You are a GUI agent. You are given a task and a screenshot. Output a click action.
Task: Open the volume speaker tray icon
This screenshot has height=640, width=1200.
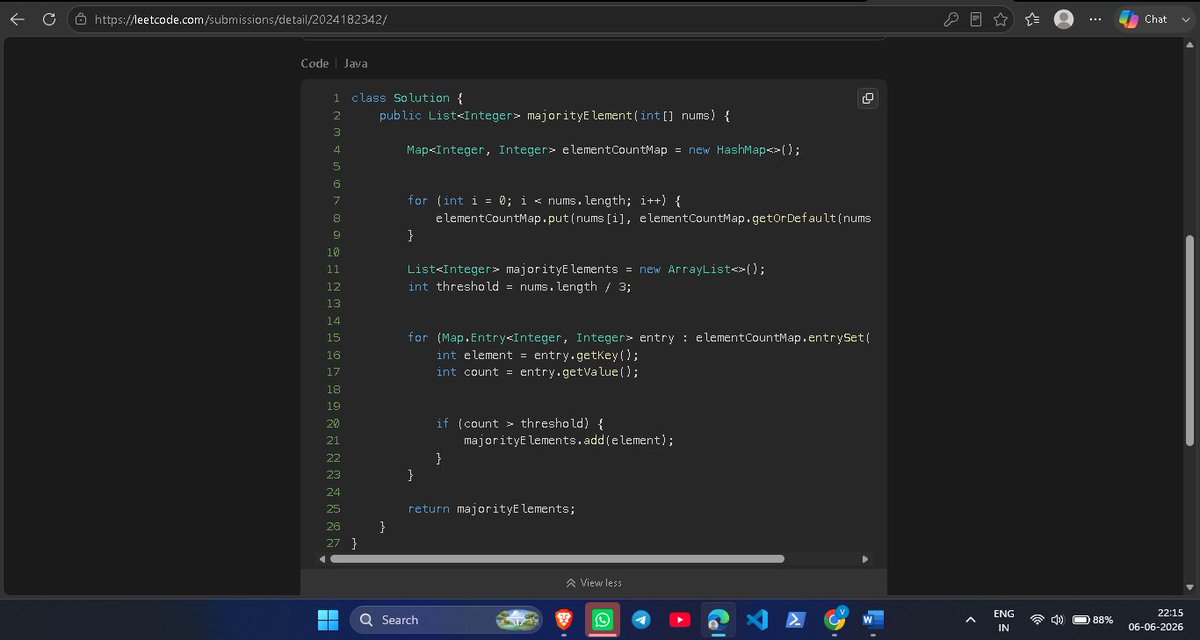point(1057,620)
